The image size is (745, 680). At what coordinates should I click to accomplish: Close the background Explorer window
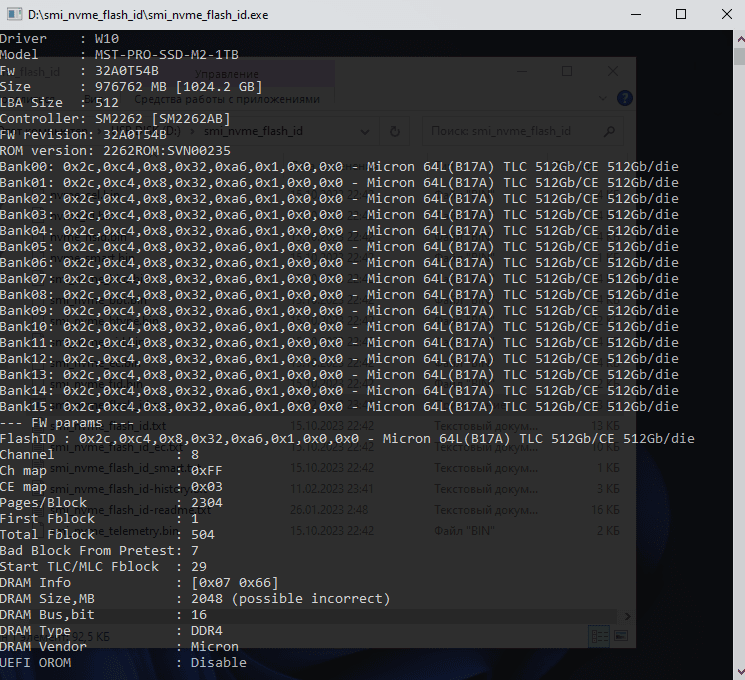pos(613,71)
